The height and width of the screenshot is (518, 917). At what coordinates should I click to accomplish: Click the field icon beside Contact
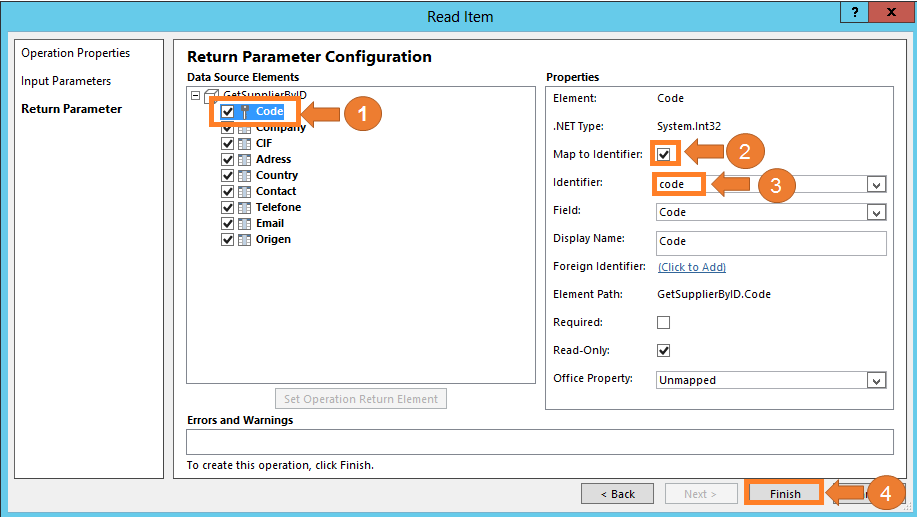coord(245,191)
